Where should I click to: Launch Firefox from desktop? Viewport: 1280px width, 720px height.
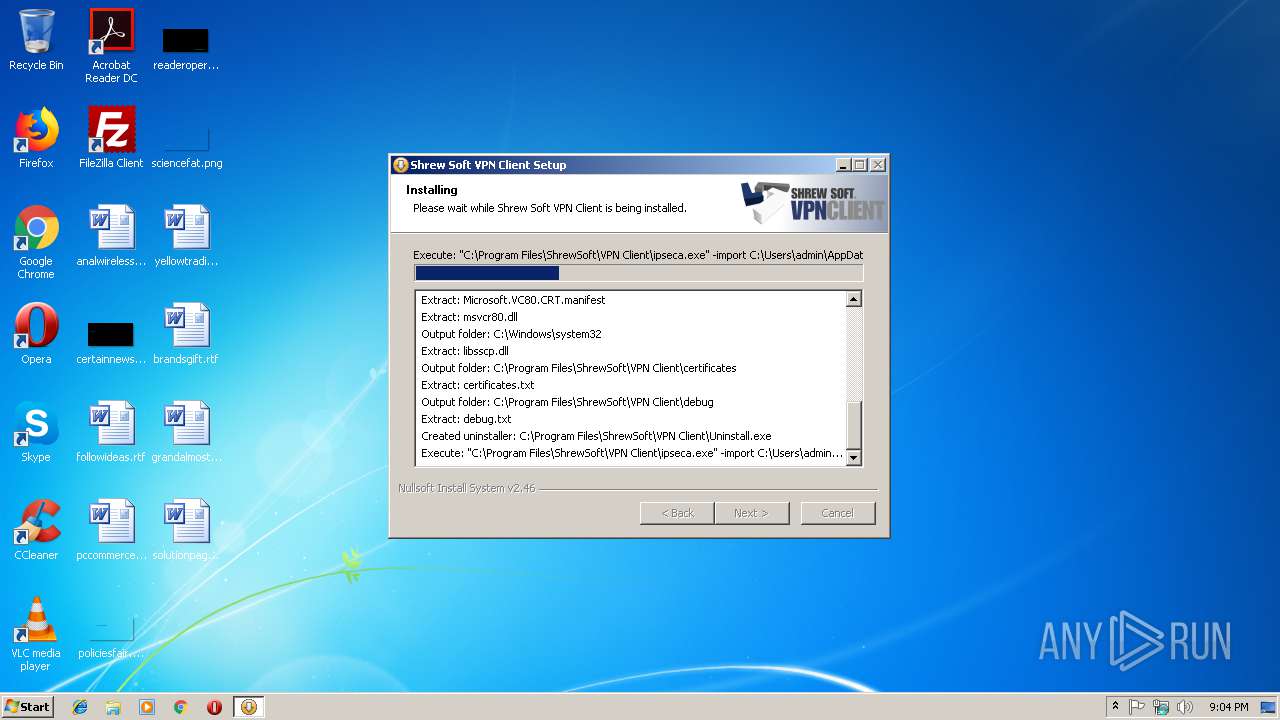point(36,138)
